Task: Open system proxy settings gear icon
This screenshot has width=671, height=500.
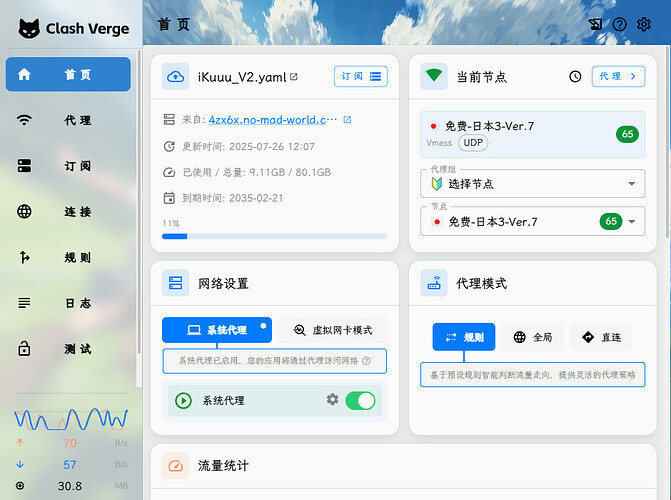Action: click(333, 399)
